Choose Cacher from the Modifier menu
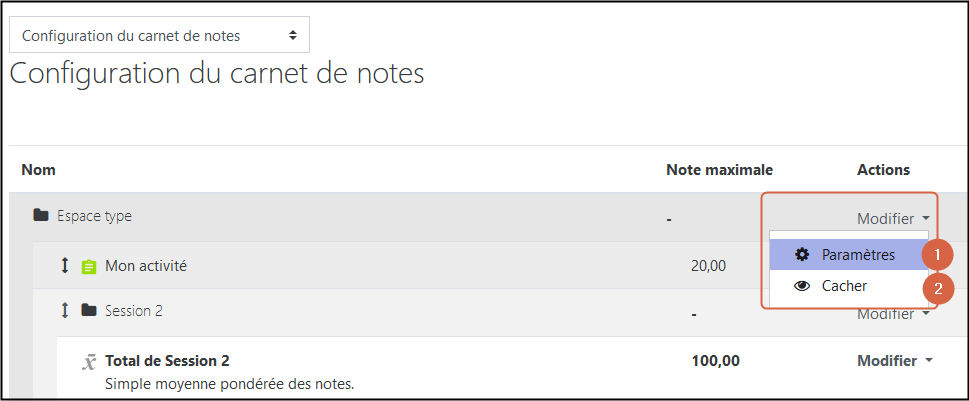Viewport: 969px width, 401px height. click(x=844, y=286)
